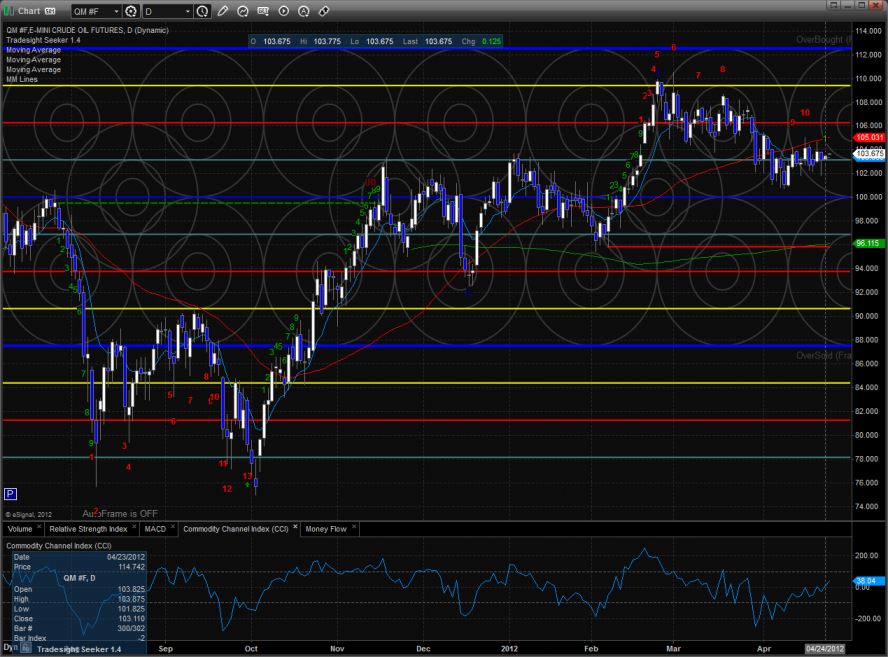888x657 pixels.
Task: Click the circled A icon in toolbar
Action: pos(305,11)
